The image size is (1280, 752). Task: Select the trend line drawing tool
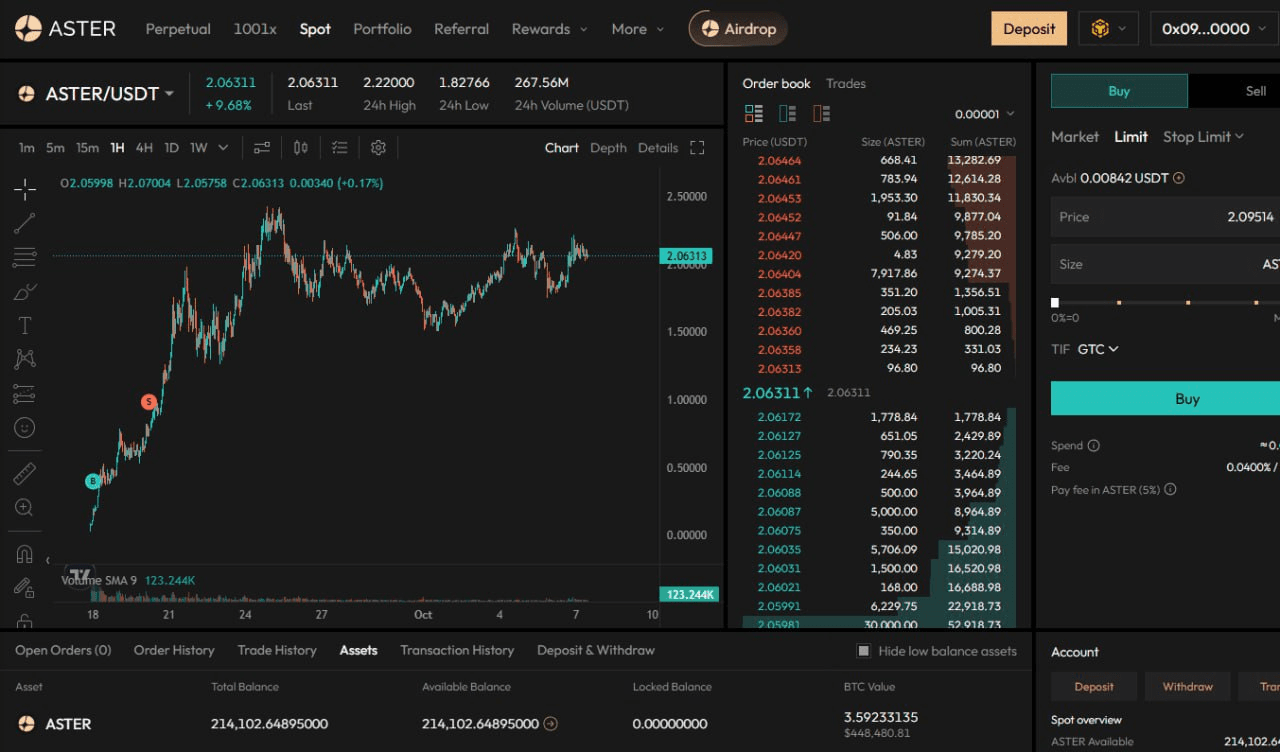click(25, 223)
